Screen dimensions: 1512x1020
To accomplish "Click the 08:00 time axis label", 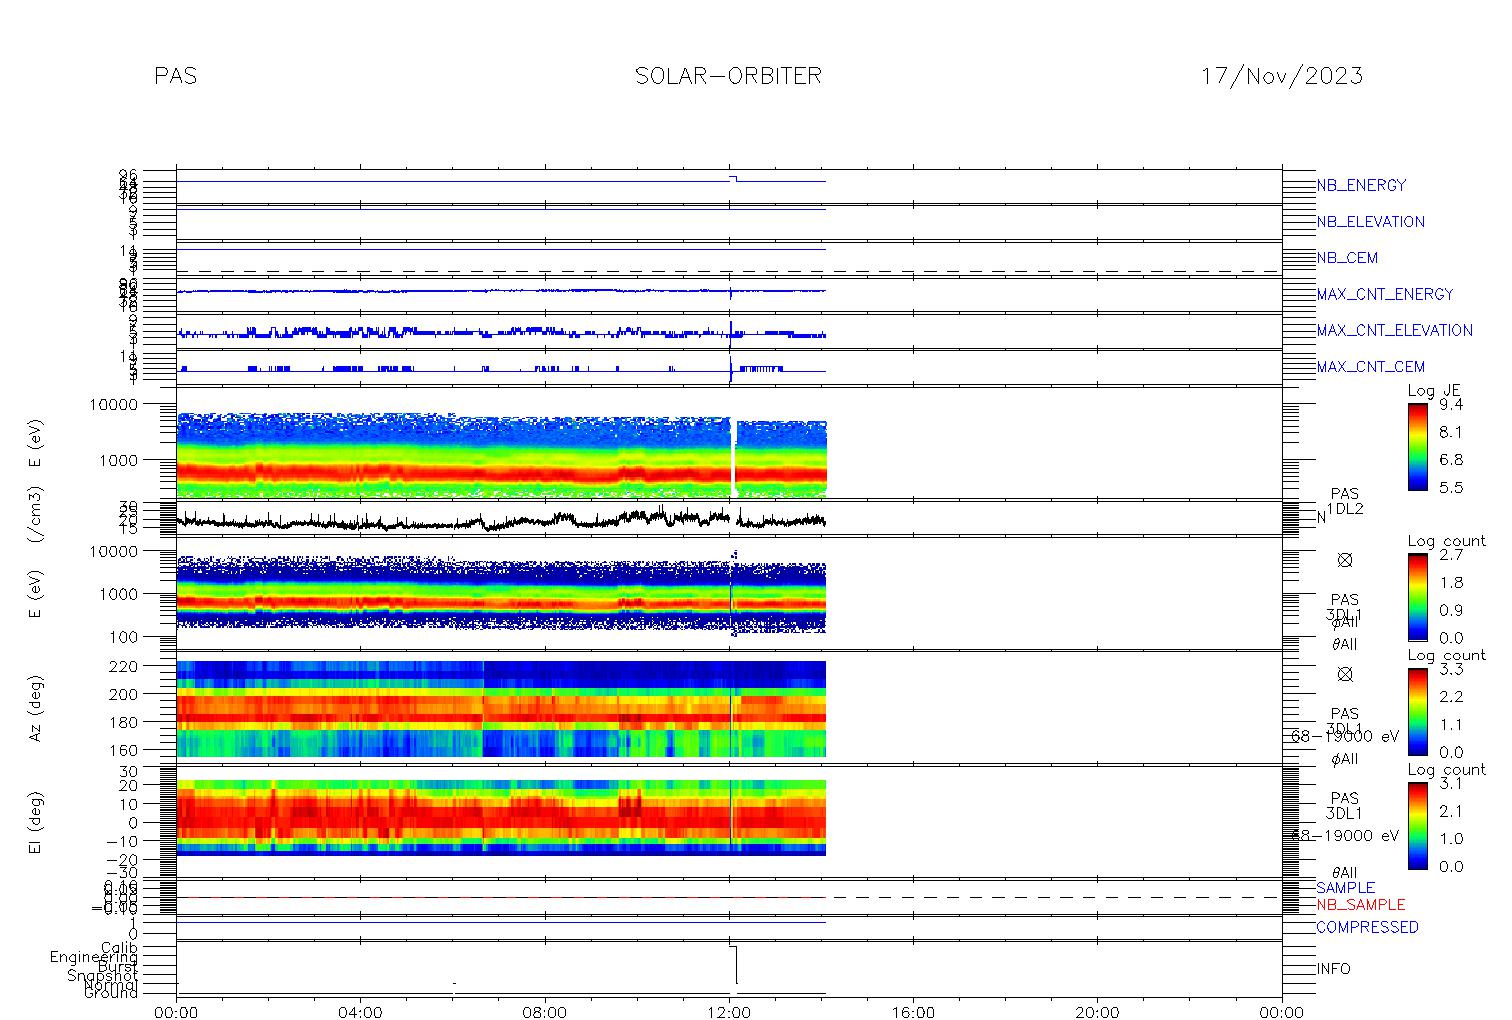I will click(x=545, y=1012).
